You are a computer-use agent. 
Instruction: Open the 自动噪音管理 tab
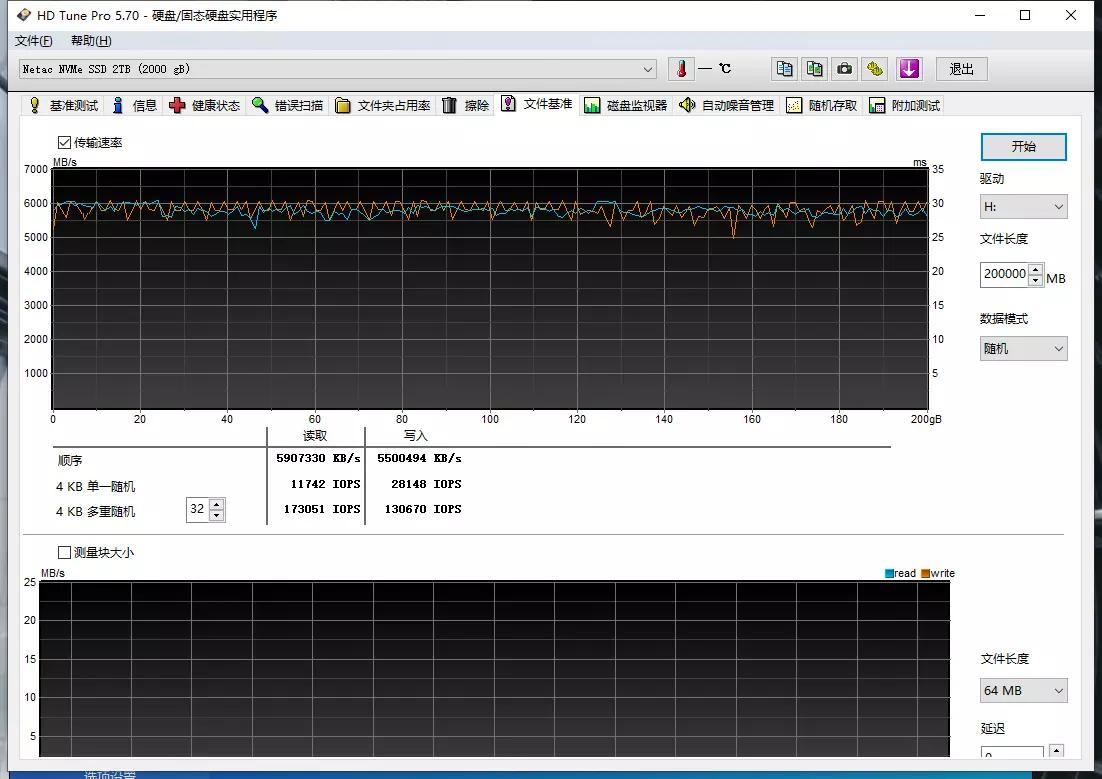[x=726, y=106]
